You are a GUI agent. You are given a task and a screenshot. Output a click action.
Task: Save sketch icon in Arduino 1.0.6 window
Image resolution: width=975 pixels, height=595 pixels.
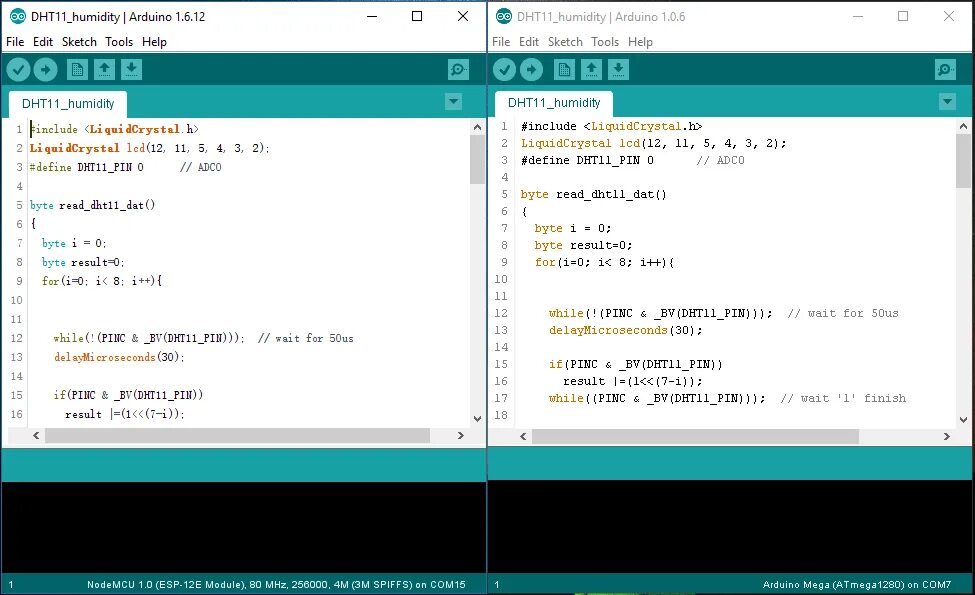coord(618,70)
